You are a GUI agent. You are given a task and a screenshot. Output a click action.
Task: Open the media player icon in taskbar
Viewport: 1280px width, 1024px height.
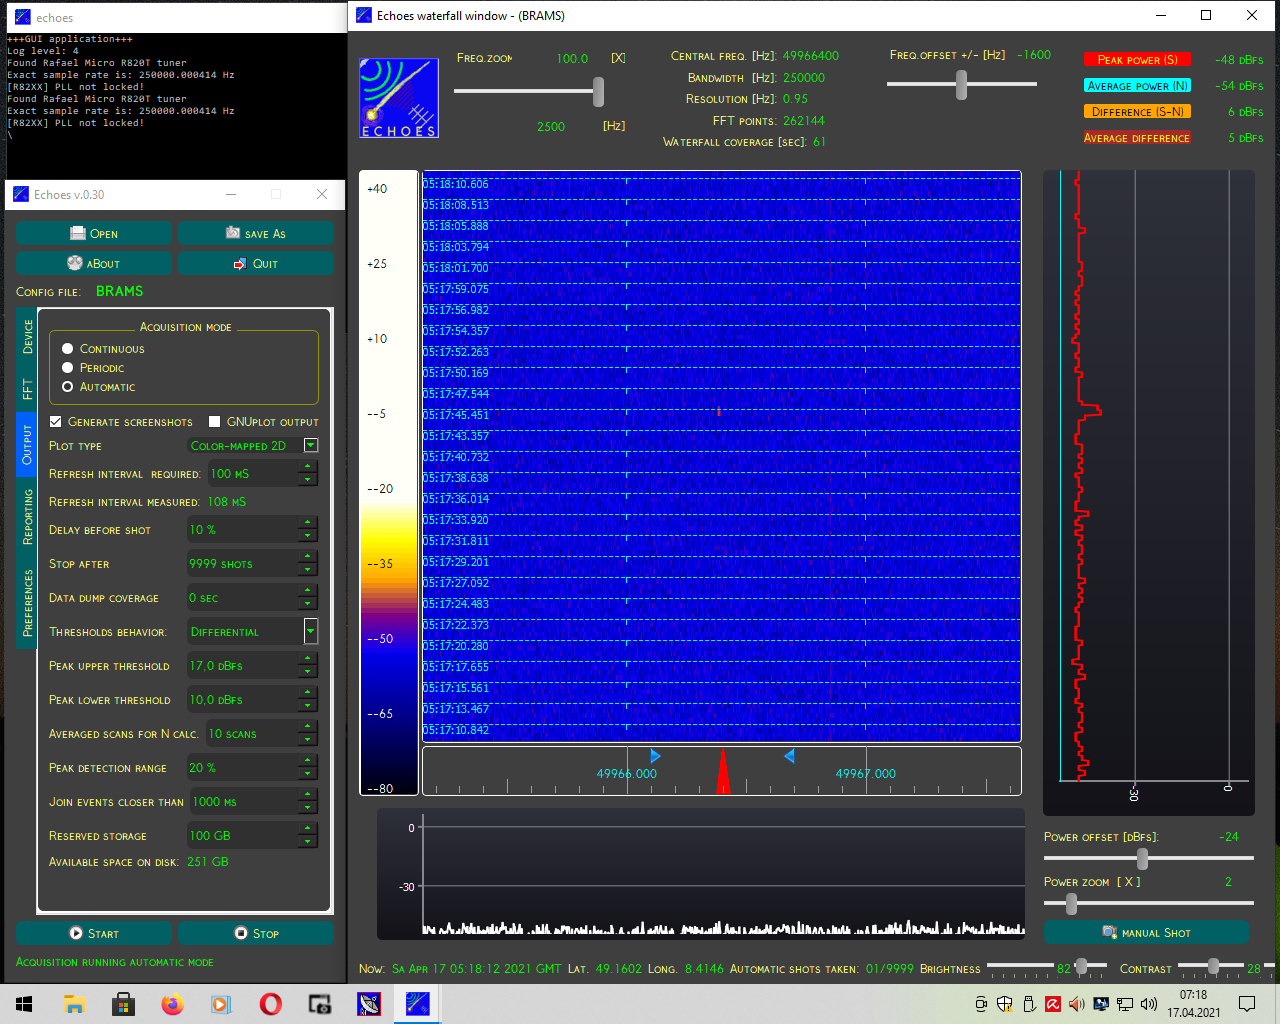(x=221, y=1004)
